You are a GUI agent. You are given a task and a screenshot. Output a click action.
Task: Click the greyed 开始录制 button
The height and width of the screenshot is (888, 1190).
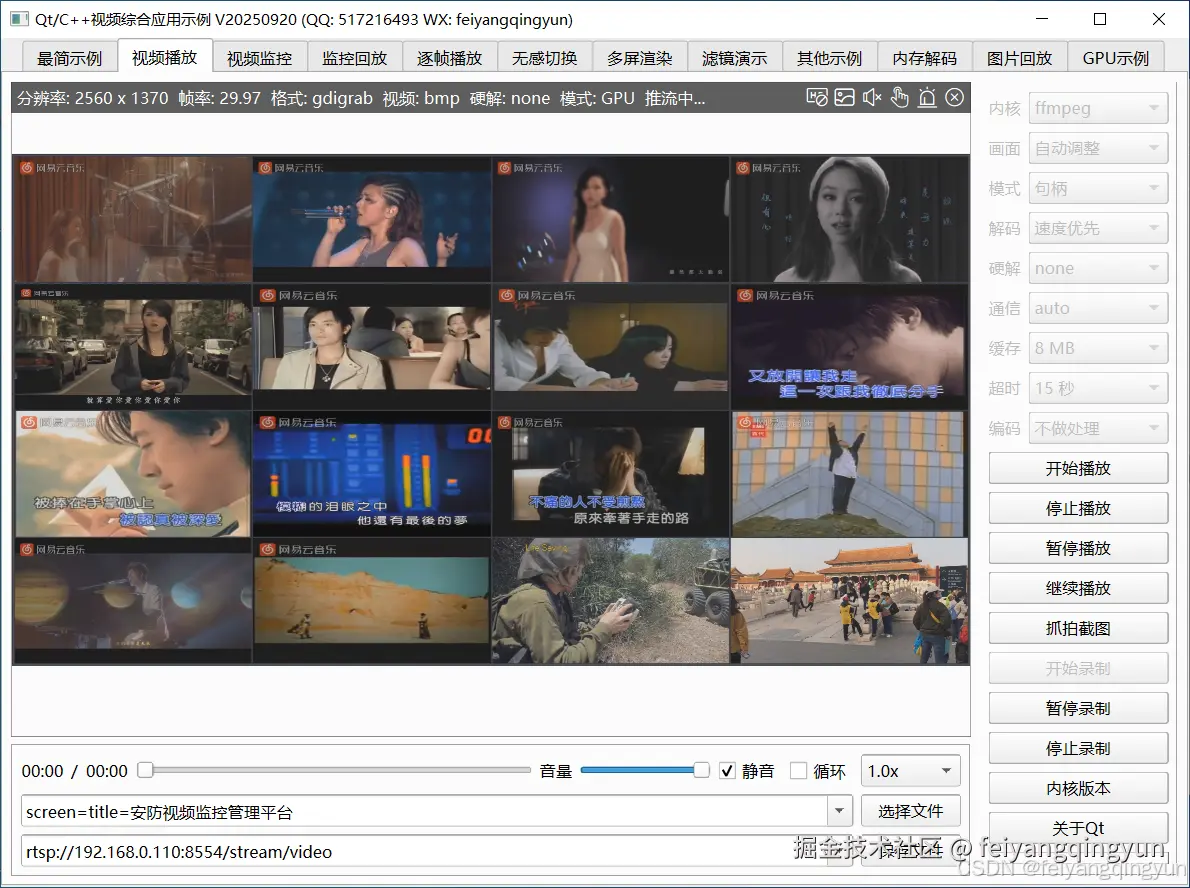pos(1078,669)
